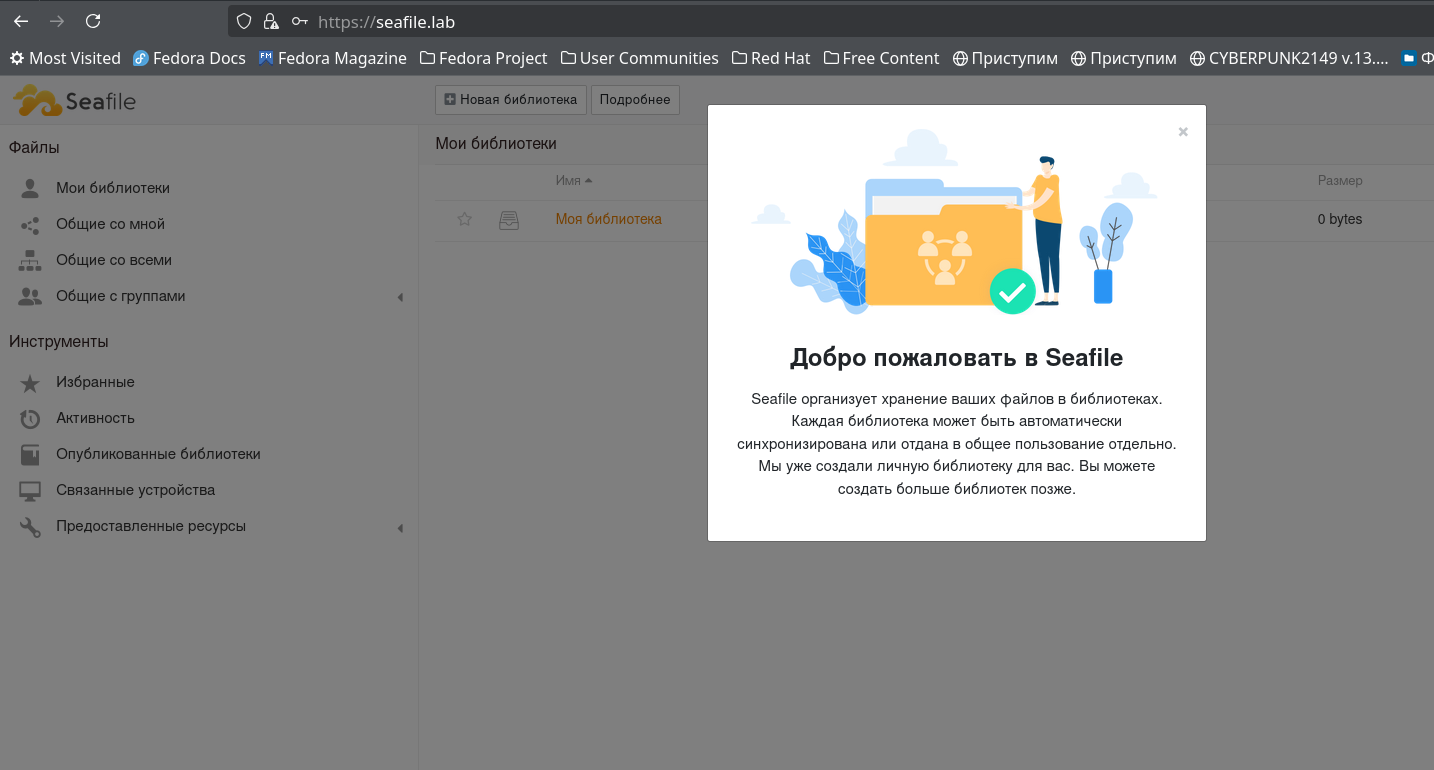Screen dimensions: 1434x770
Task: Click the 0 bytes size value
Action: [1340, 219]
